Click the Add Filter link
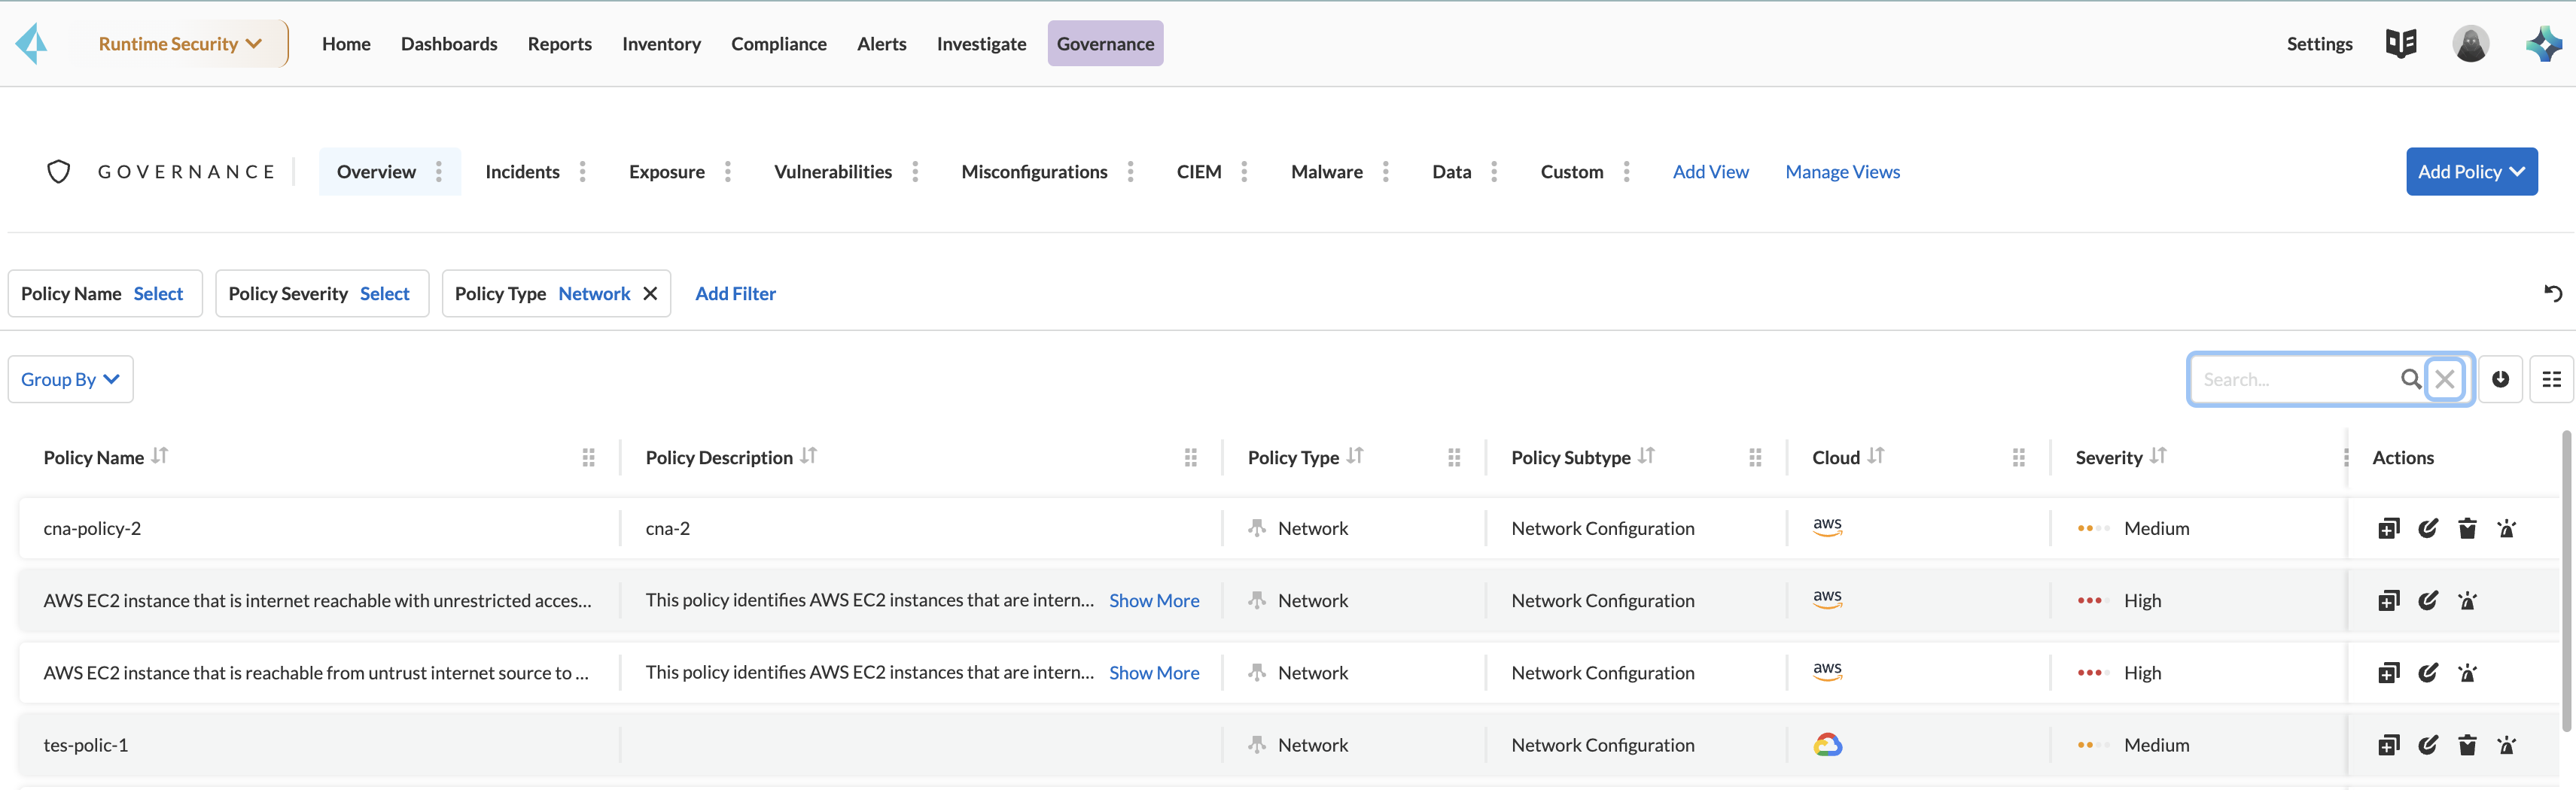 click(x=735, y=293)
